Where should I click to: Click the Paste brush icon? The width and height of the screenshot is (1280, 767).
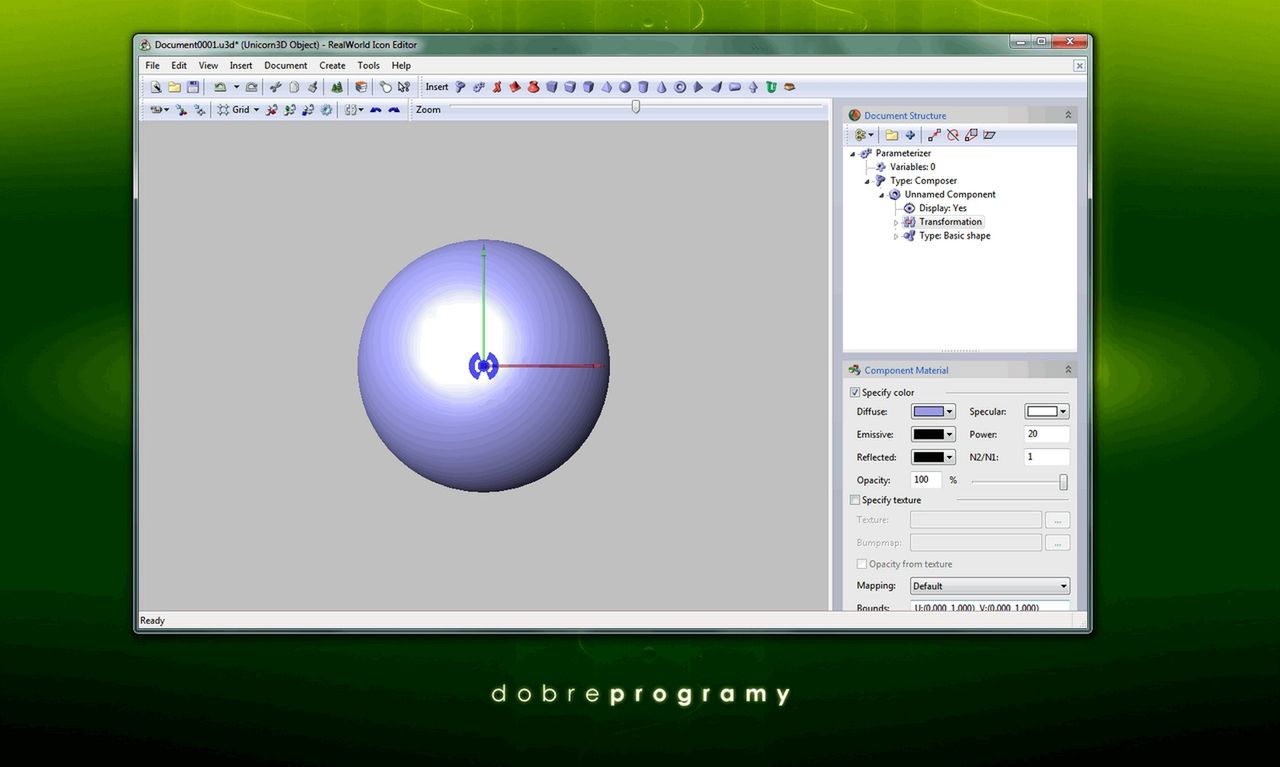311,87
